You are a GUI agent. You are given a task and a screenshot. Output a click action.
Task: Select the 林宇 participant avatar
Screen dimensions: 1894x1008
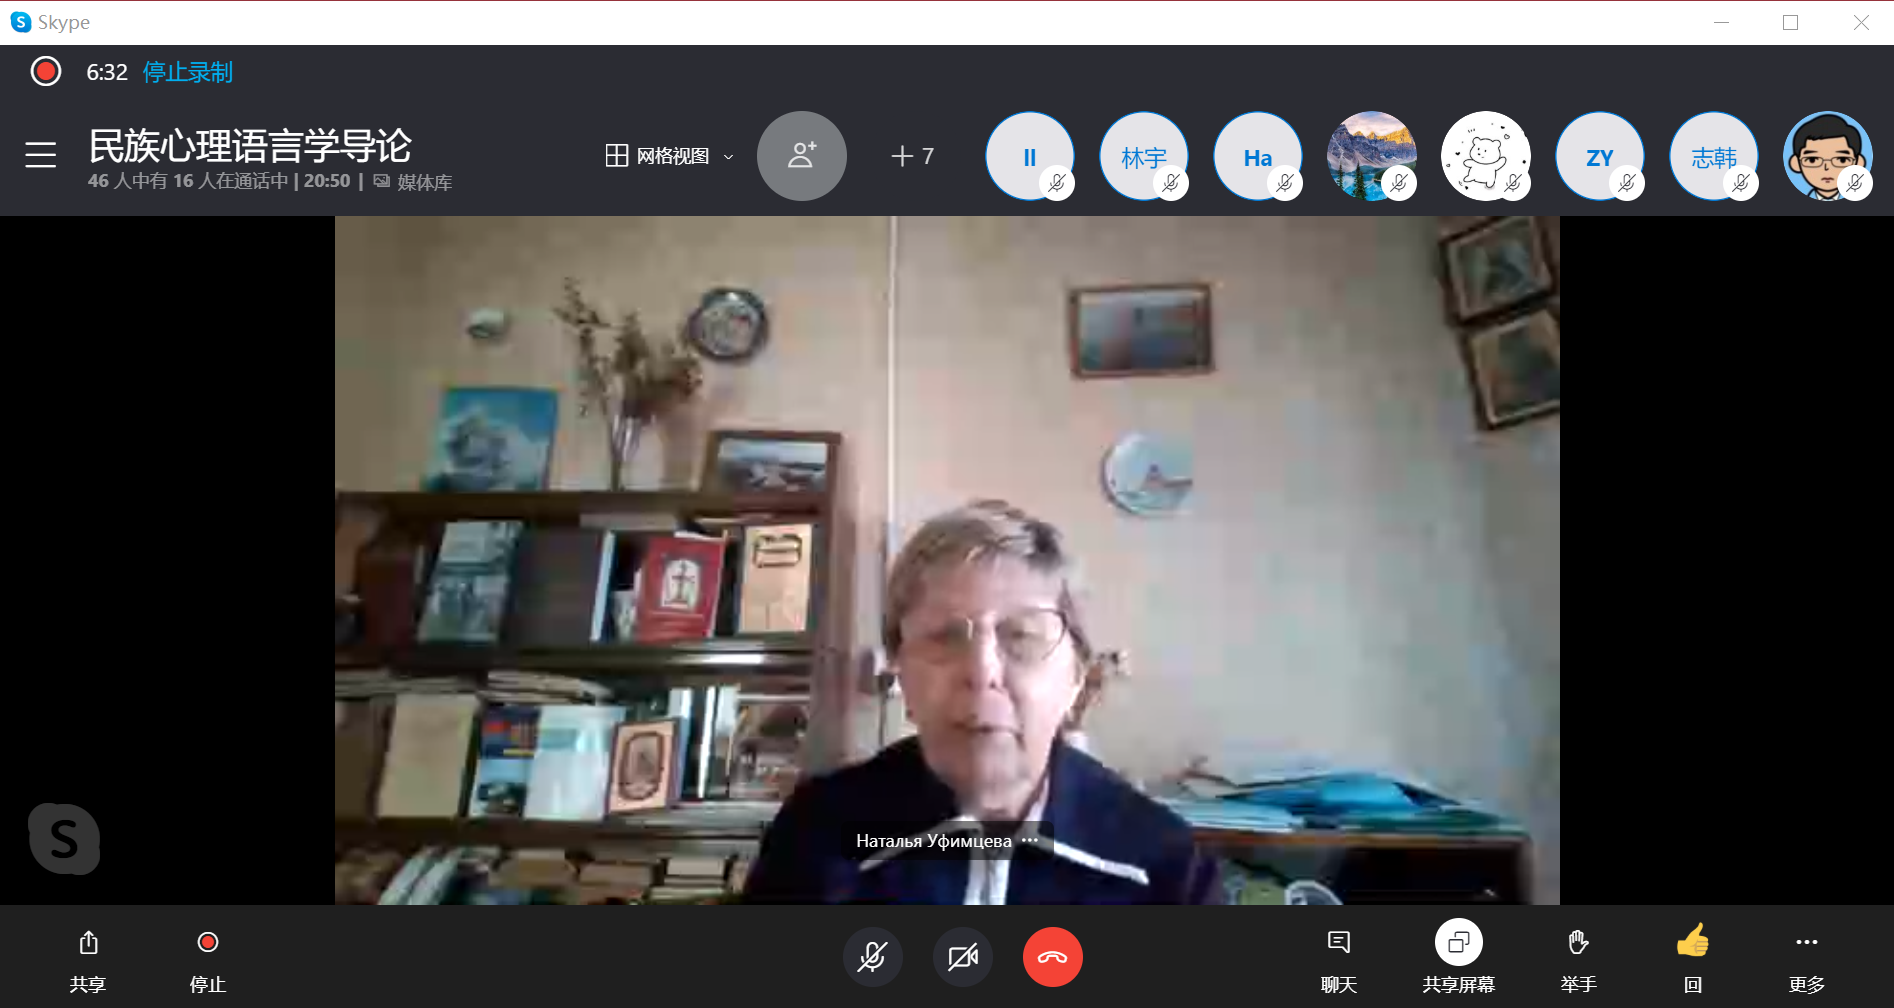[1143, 156]
